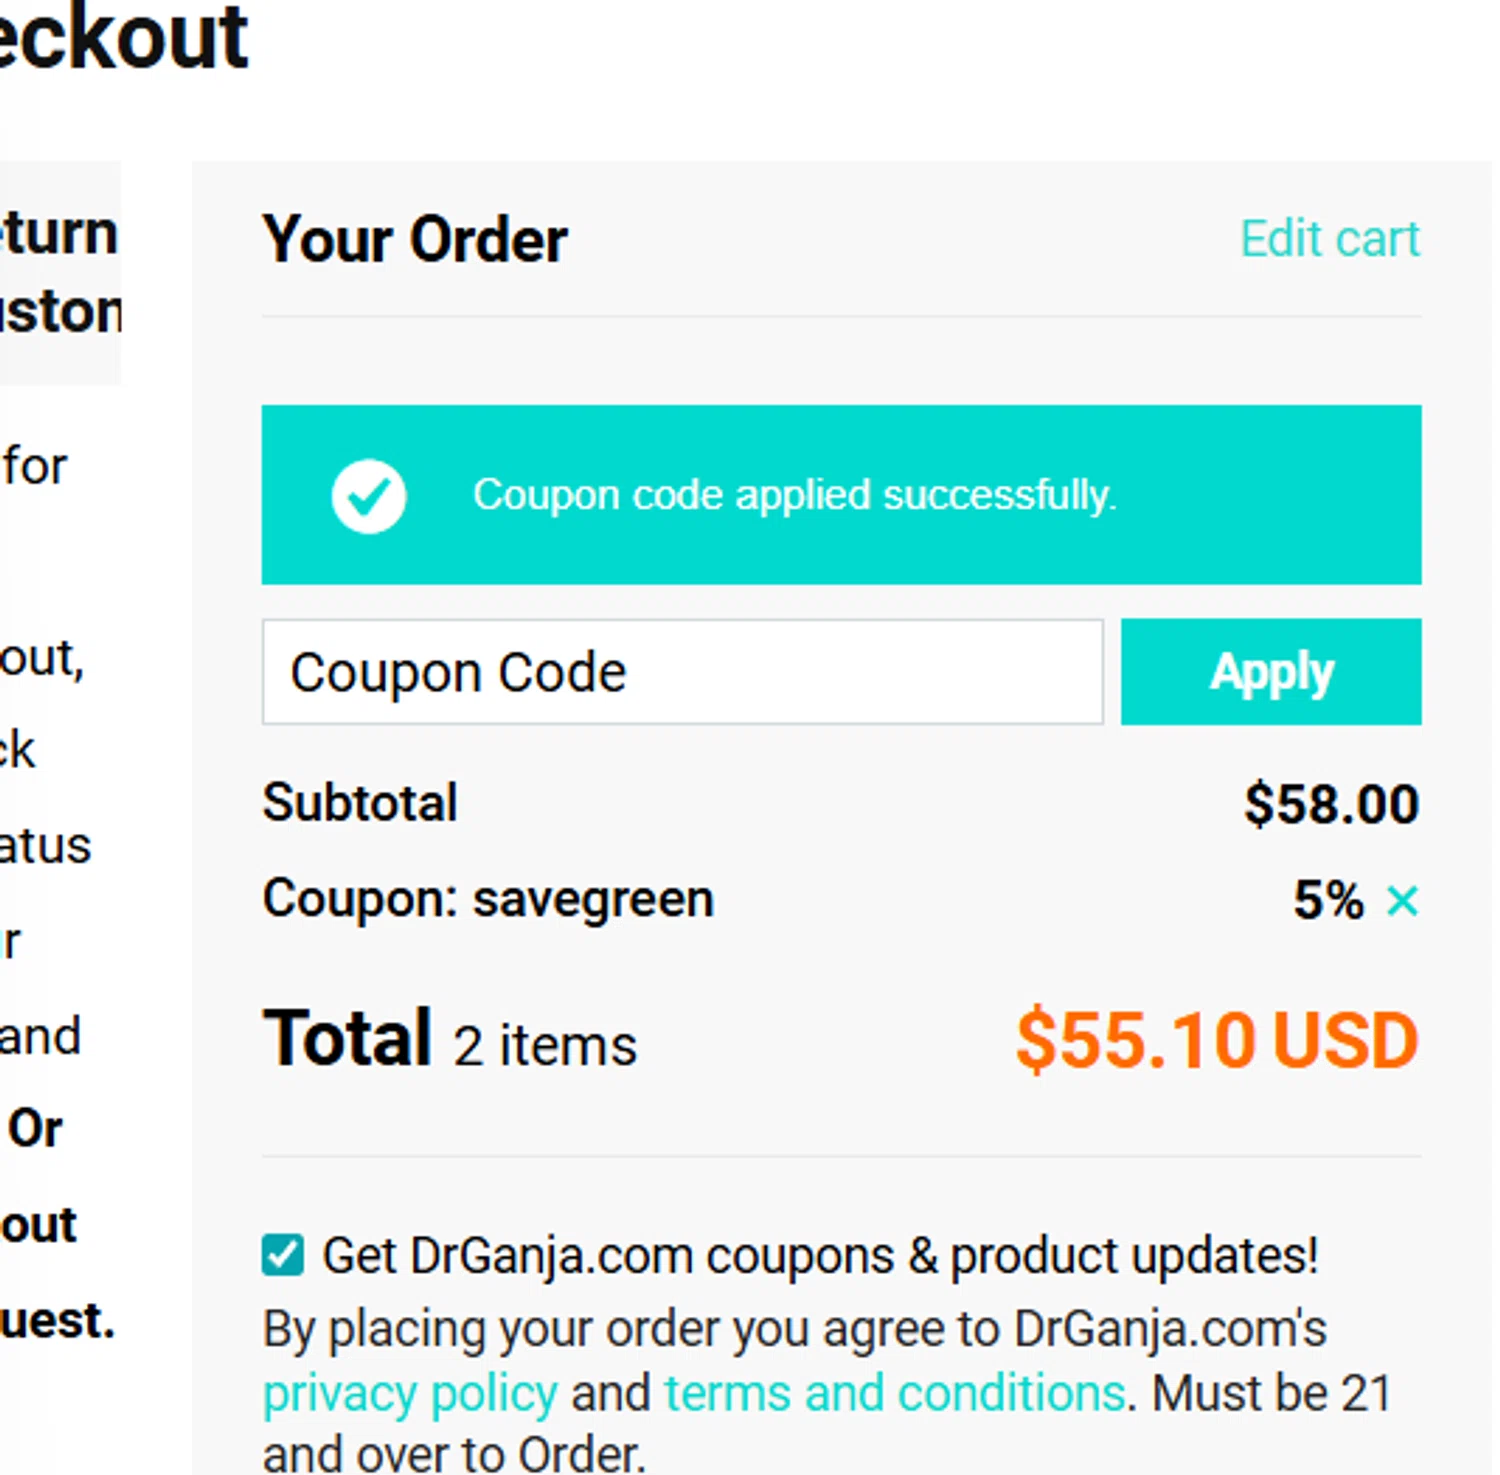Open the terms and conditions link

(x=895, y=1393)
